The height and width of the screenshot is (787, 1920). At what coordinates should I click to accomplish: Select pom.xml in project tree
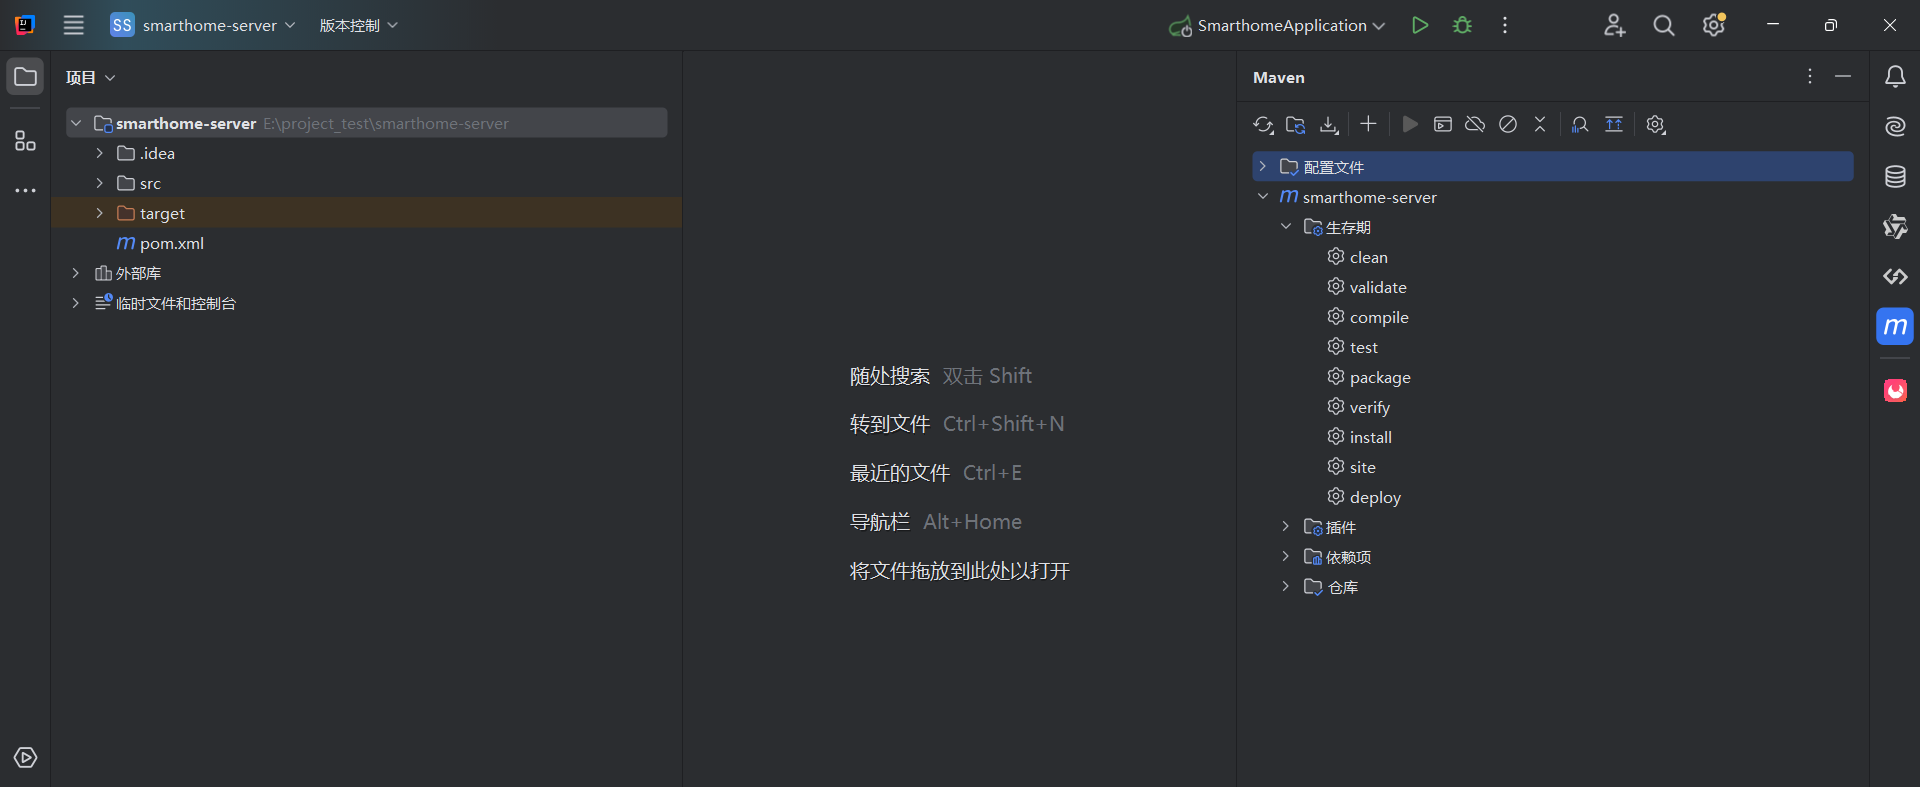[x=160, y=243]
